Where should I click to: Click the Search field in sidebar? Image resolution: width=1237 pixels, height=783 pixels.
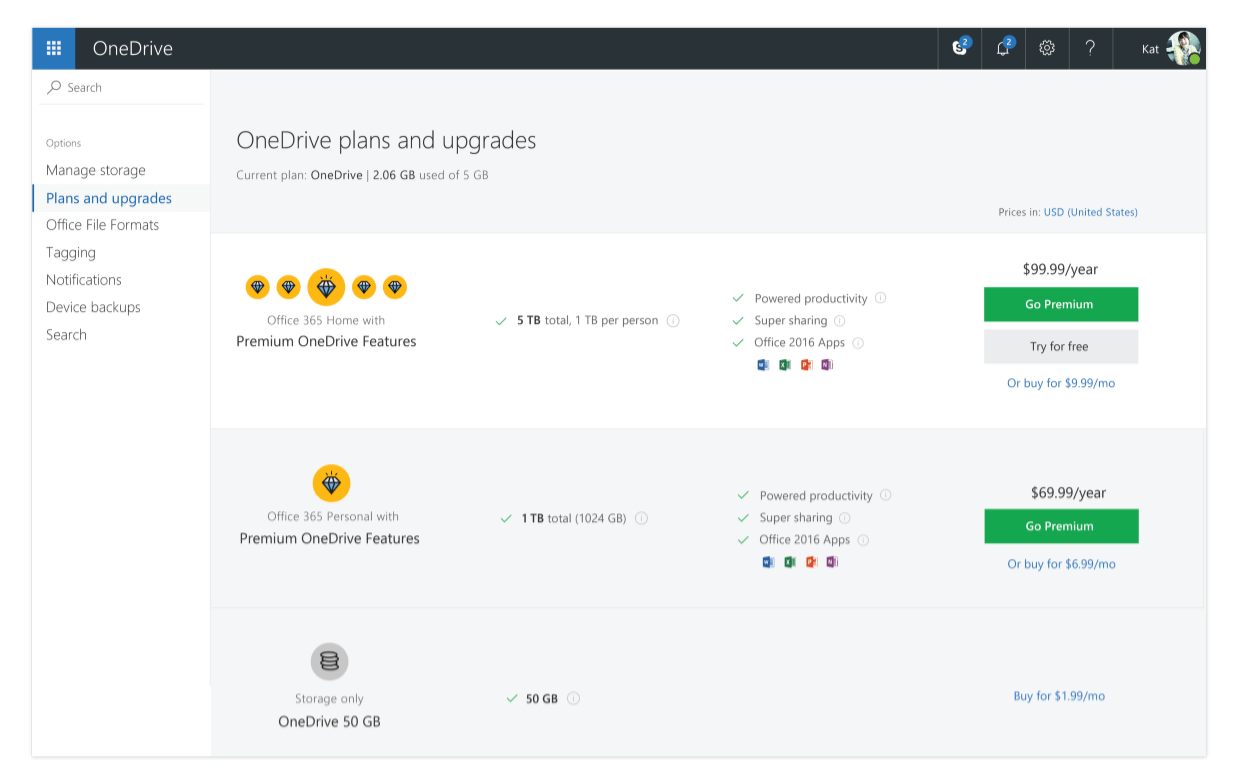tap(122, 88)
